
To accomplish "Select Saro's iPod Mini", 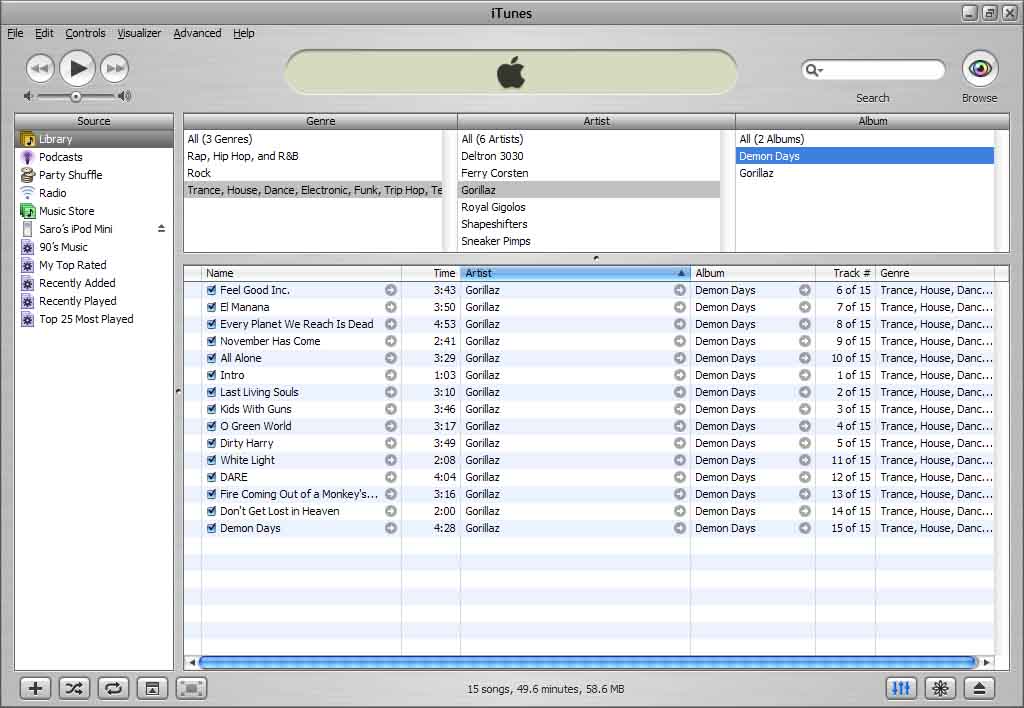I will 76,229.
